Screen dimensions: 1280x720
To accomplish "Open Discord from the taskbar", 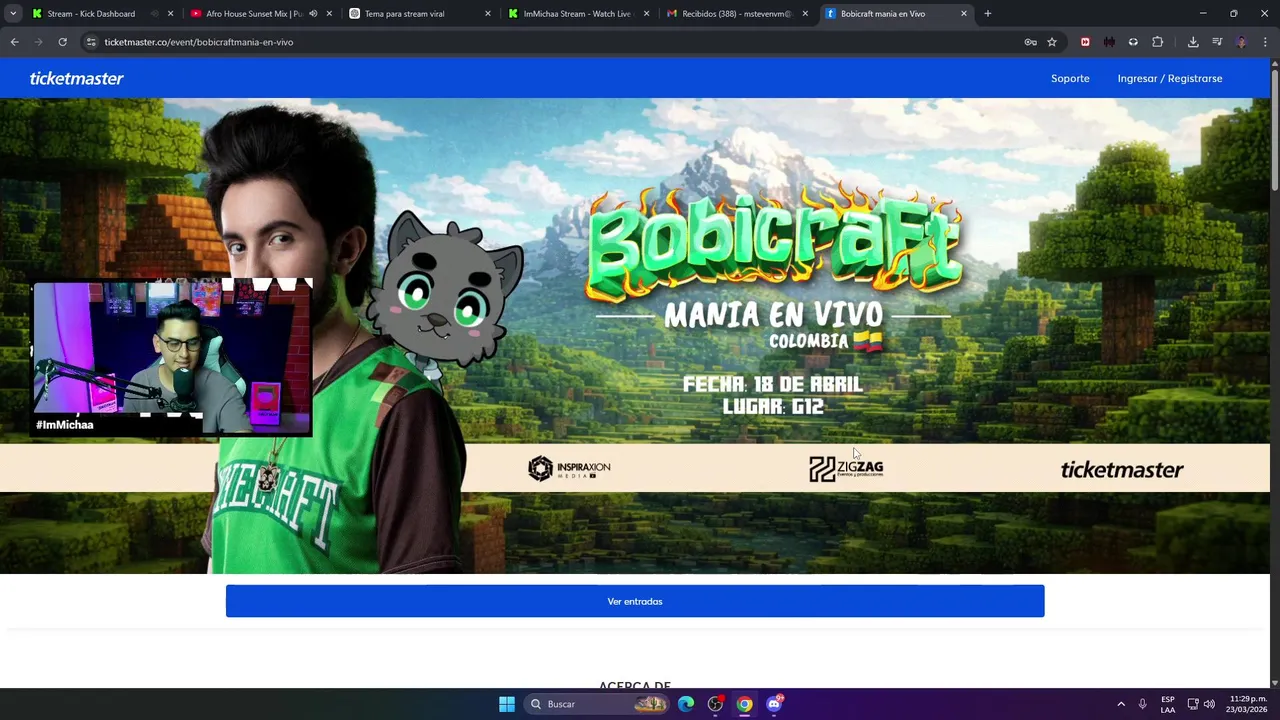I will 774,704.
